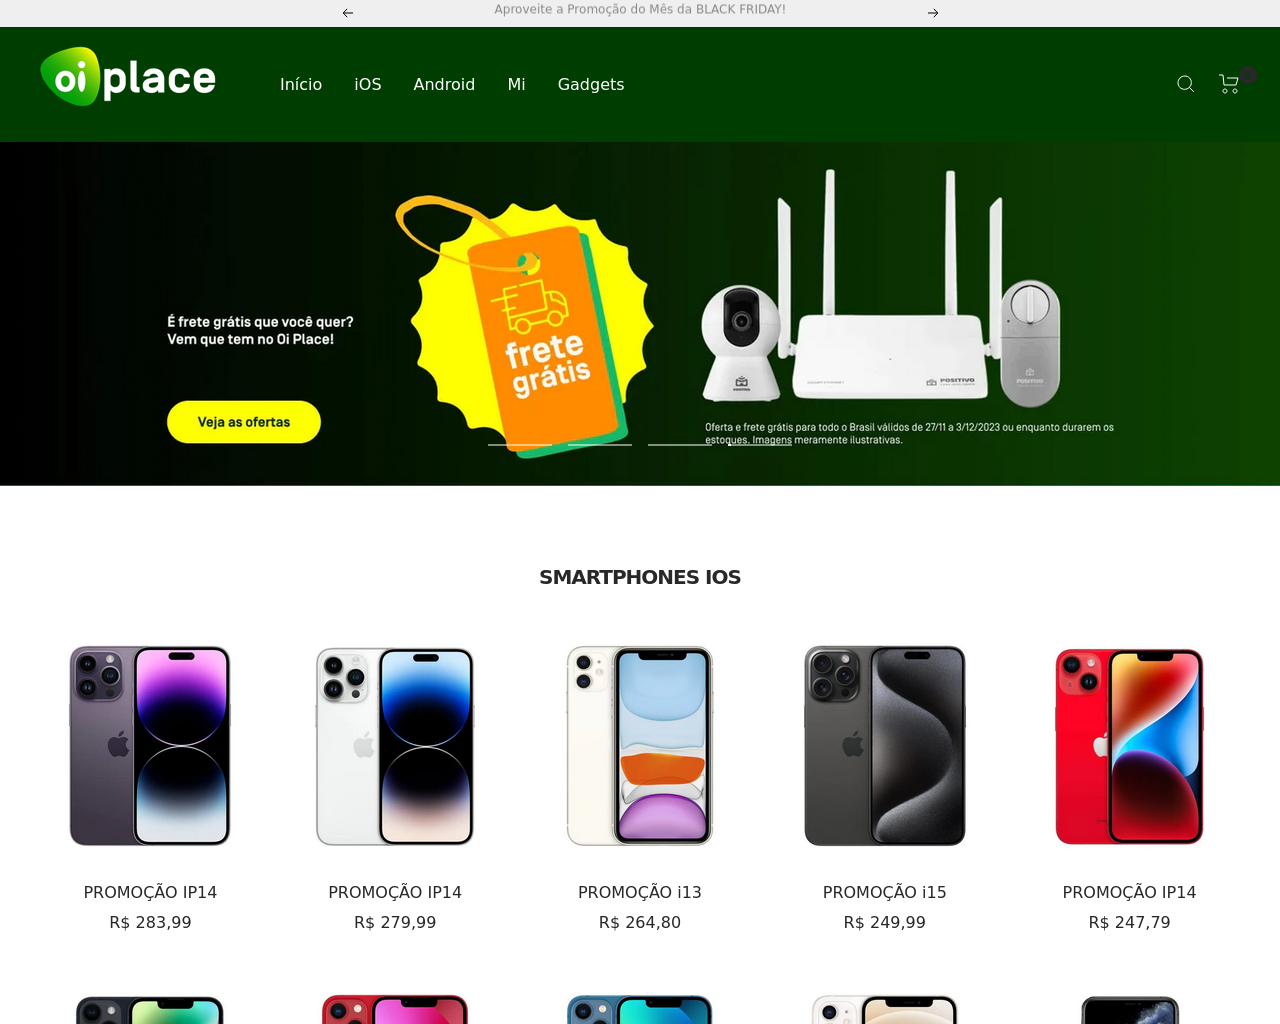This screenshot has width=1280, height=1024.
Task: Click the Veja as ofertas button
Action: pos(244,422)
